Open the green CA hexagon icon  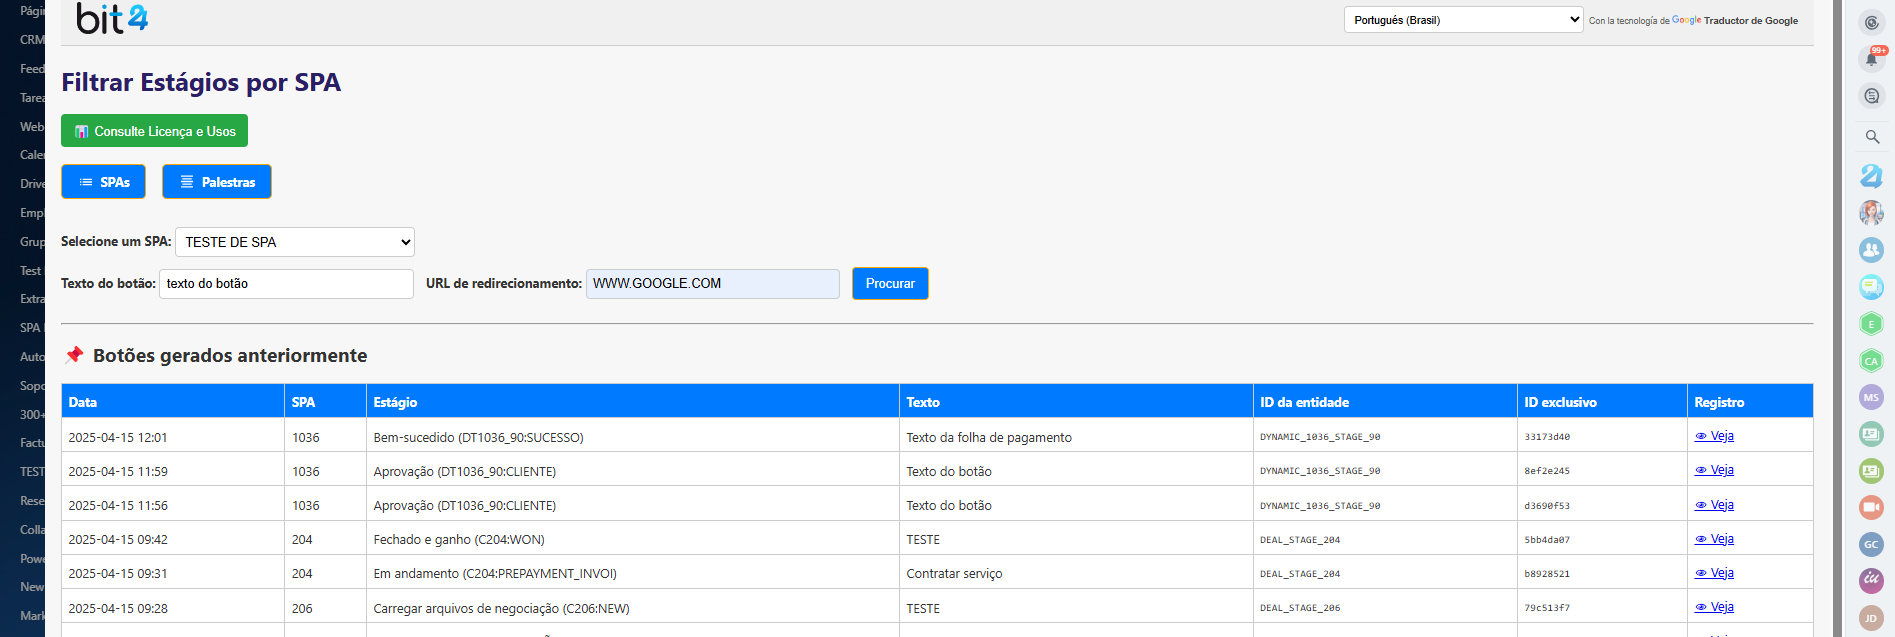(1871, 361)
